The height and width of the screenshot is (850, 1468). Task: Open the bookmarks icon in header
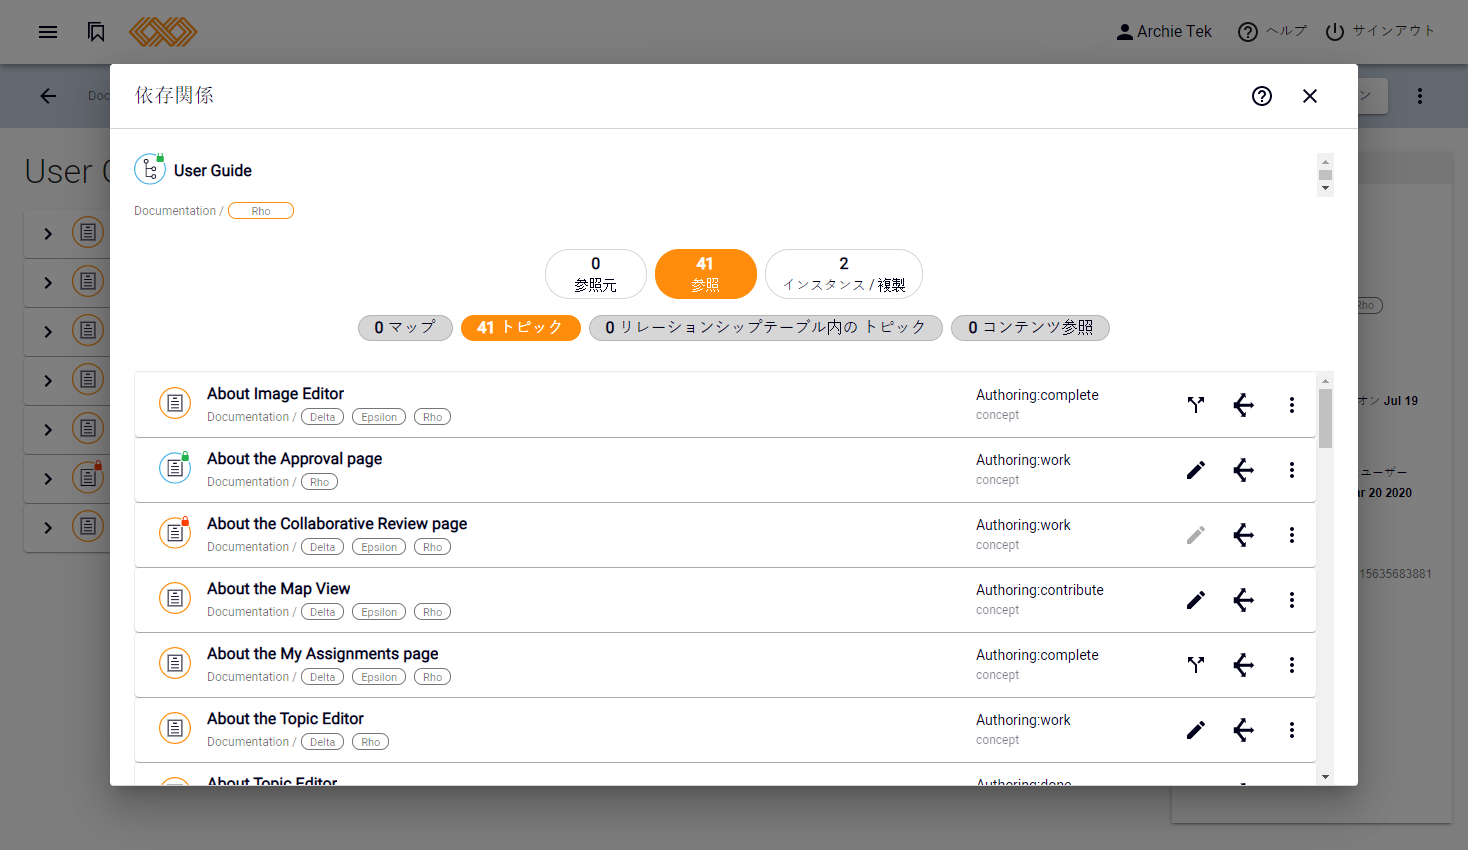[96, 32]
